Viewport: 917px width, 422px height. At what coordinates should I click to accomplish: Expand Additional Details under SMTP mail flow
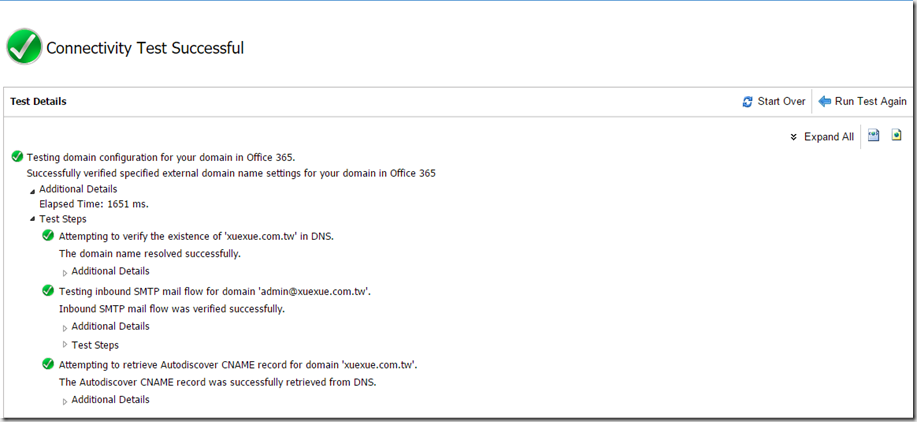coord(66,327)
